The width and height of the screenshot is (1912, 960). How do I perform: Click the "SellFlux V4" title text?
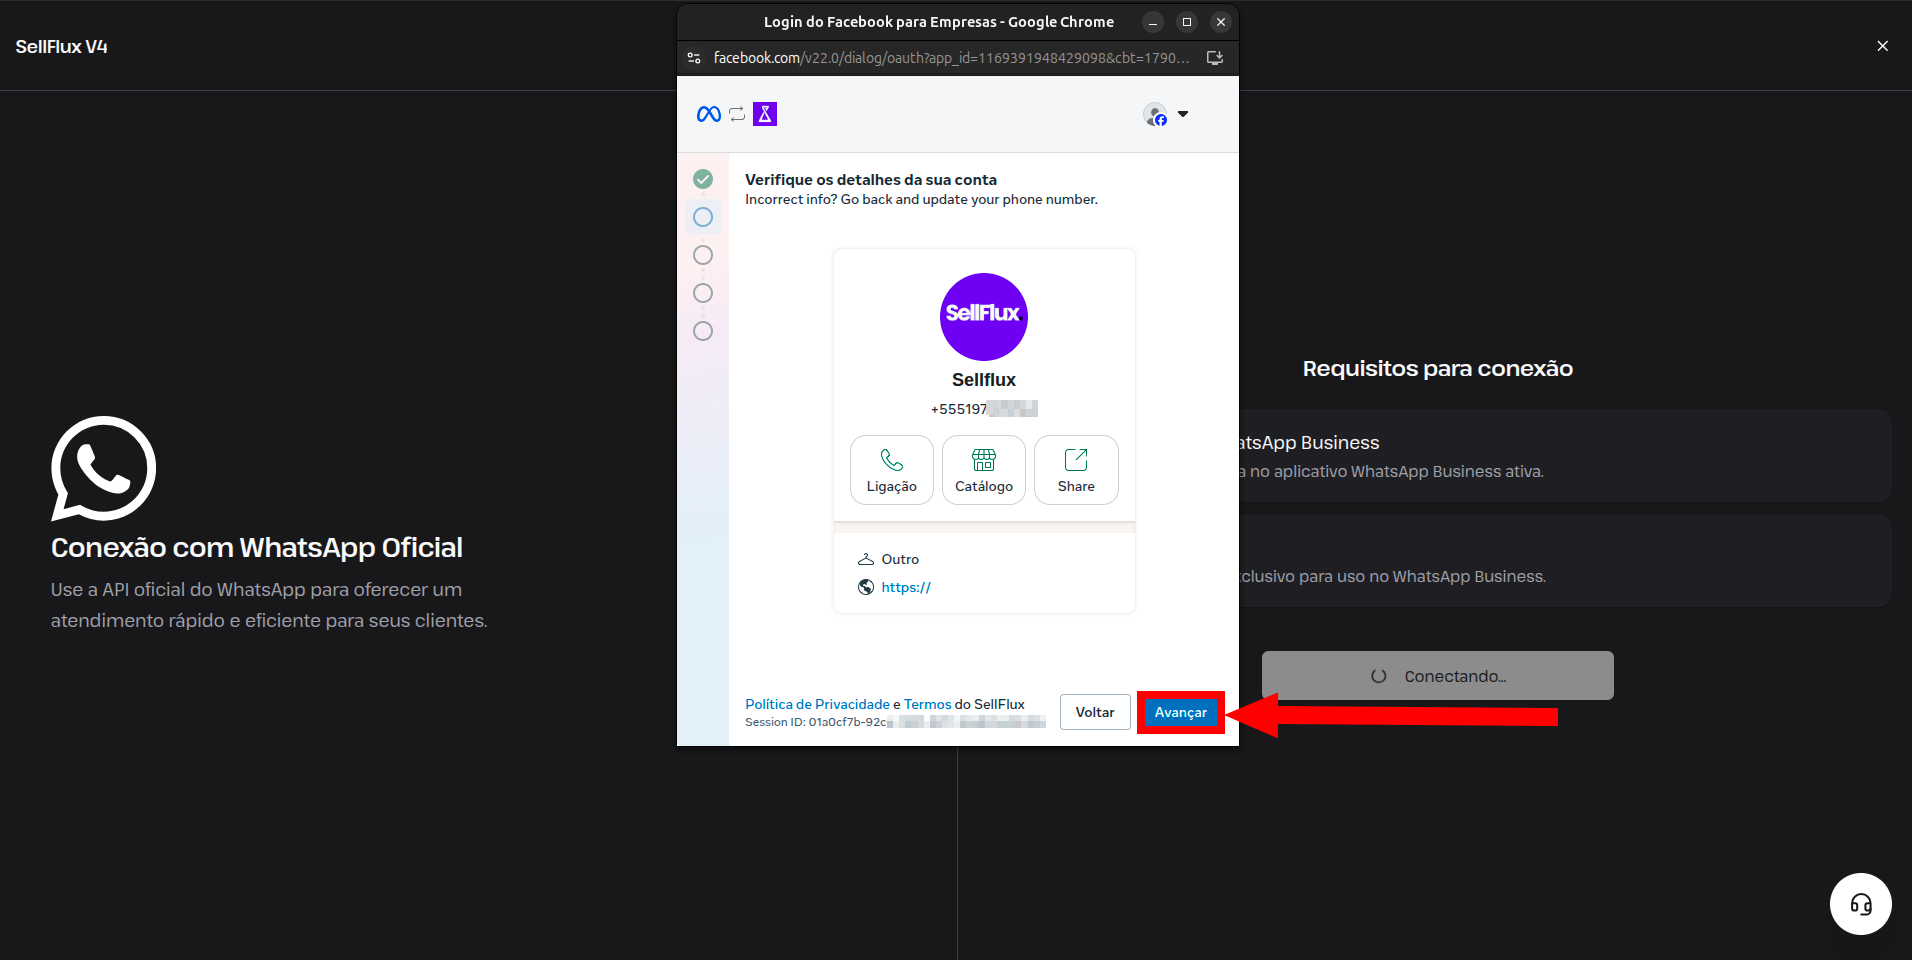tap(62, 47)
